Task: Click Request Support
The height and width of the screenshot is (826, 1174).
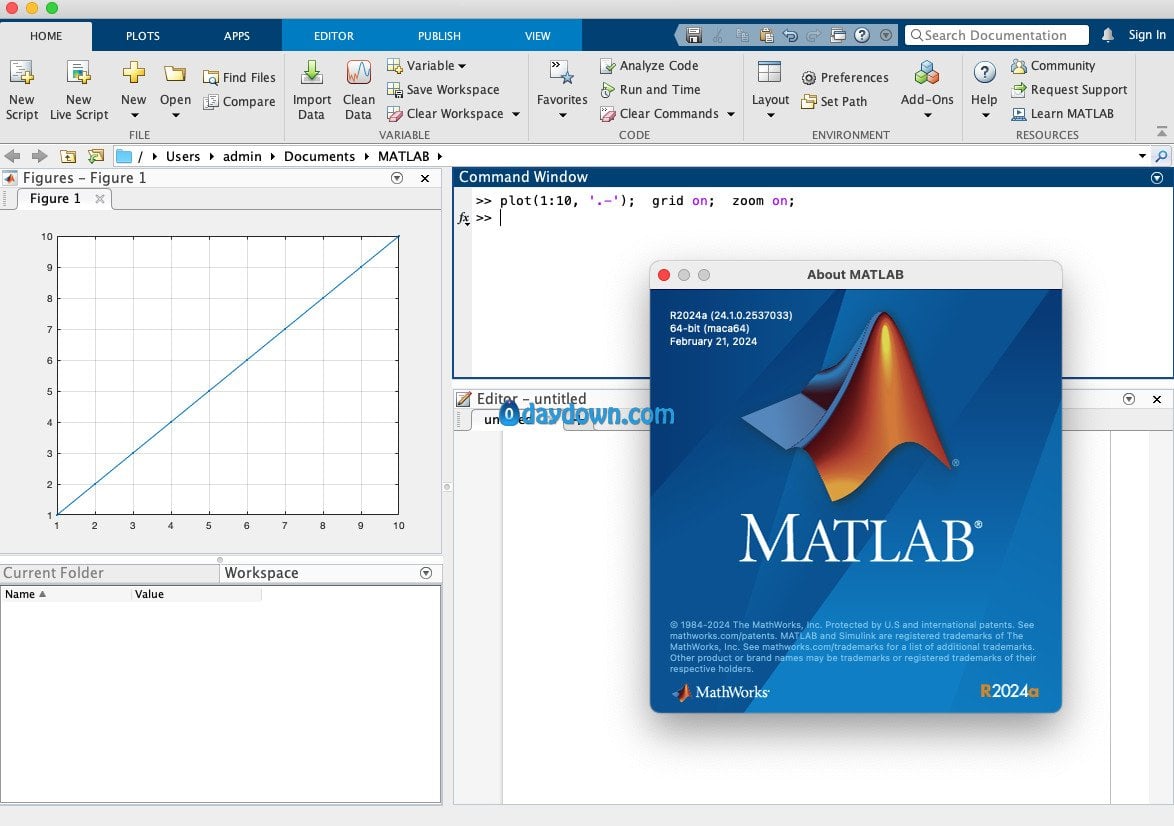Action: (x=1068, y=89)
